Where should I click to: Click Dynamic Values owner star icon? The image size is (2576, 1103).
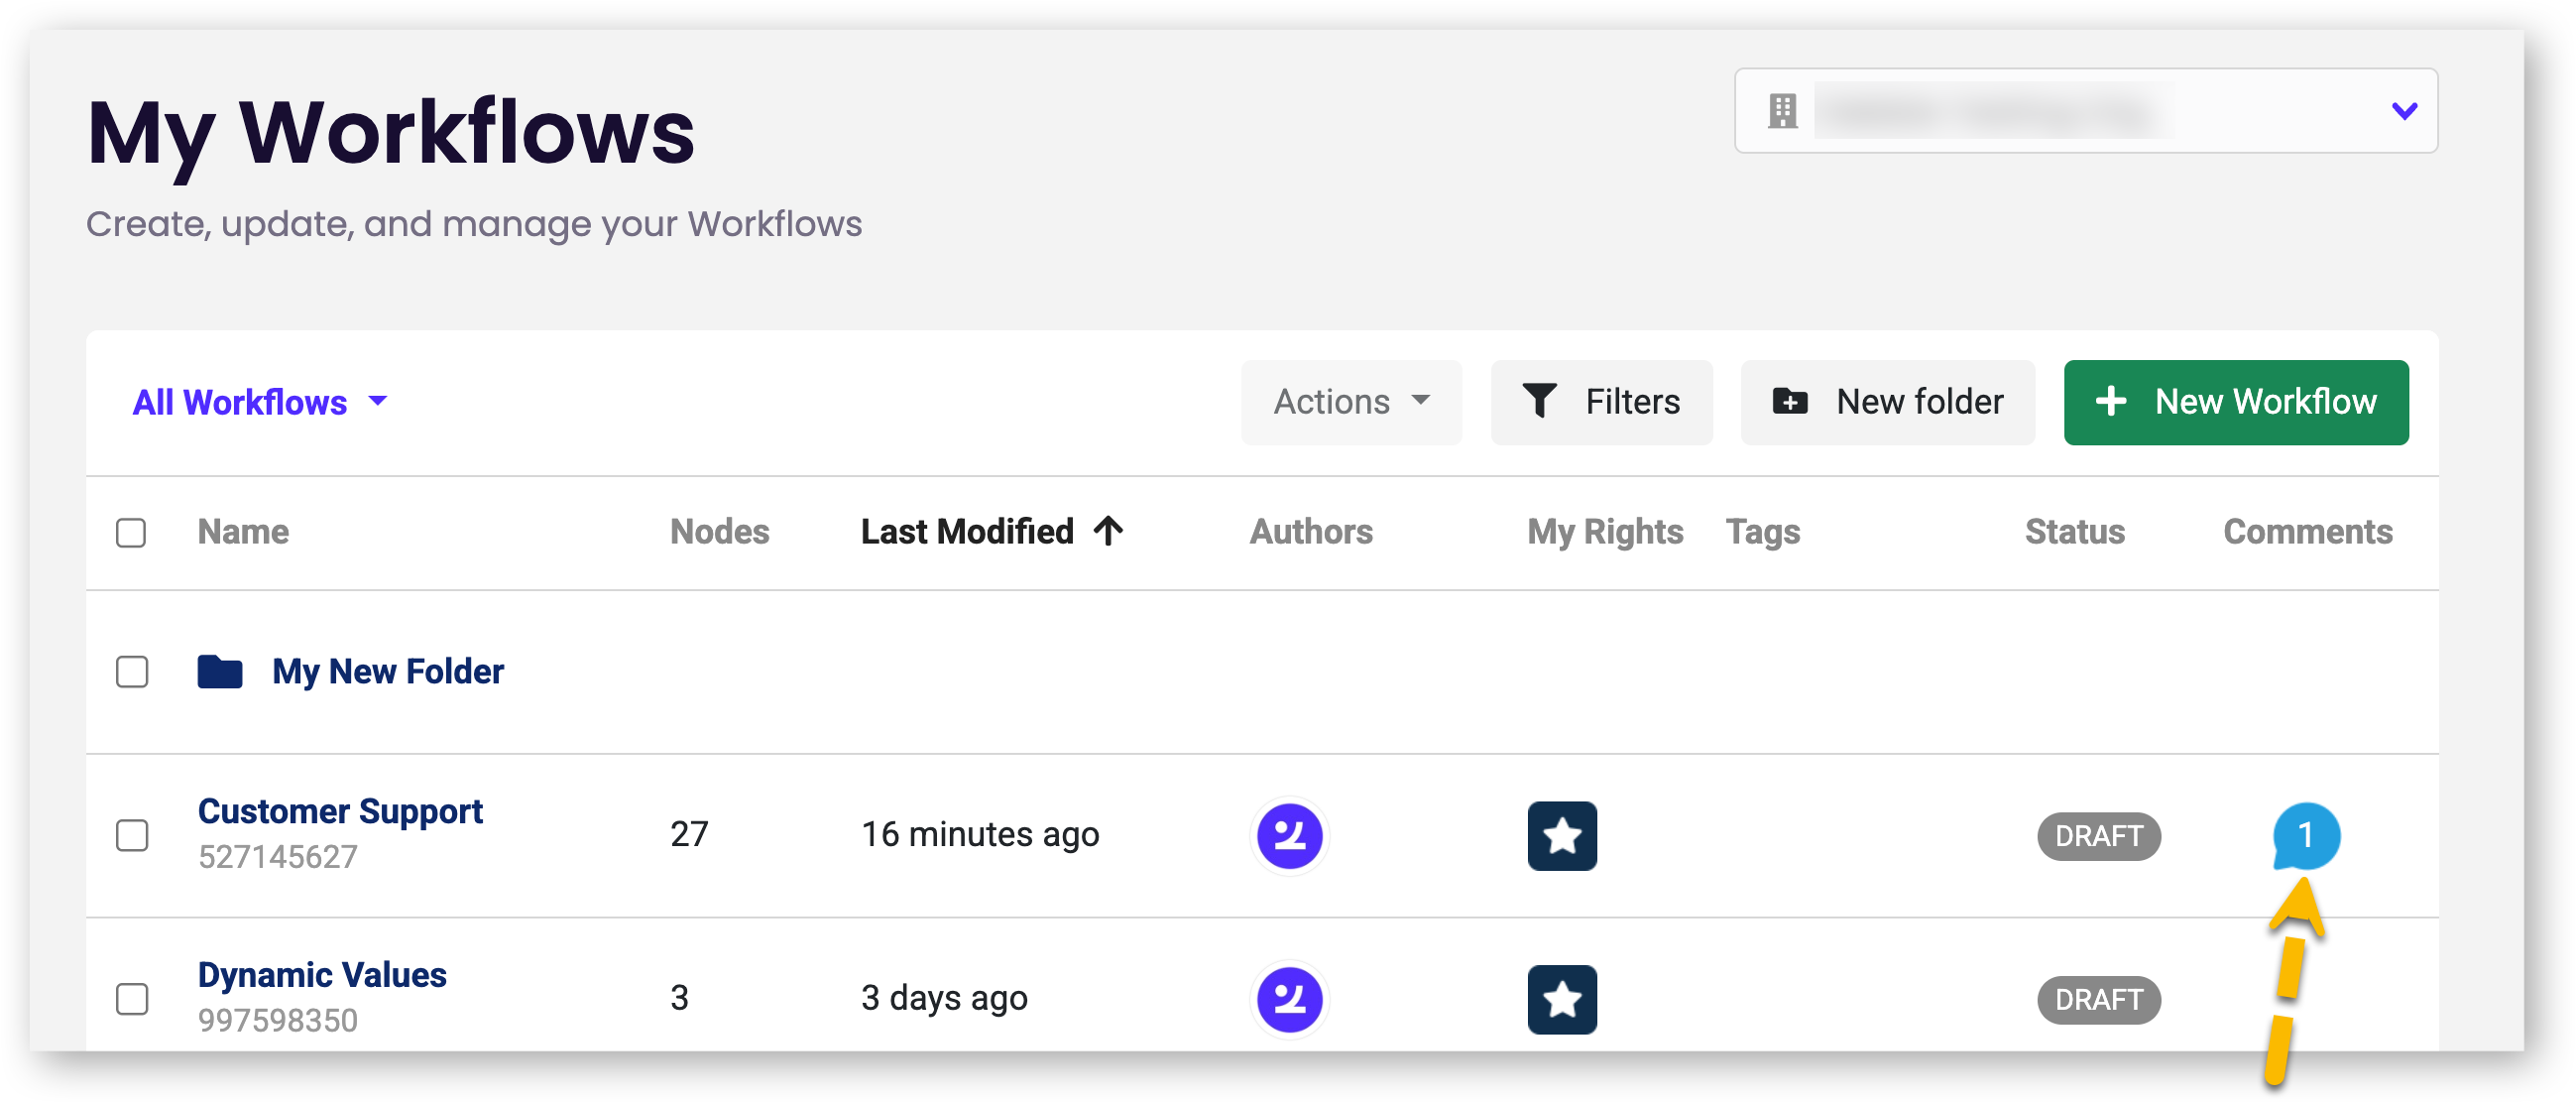[x=1561, y=998]
